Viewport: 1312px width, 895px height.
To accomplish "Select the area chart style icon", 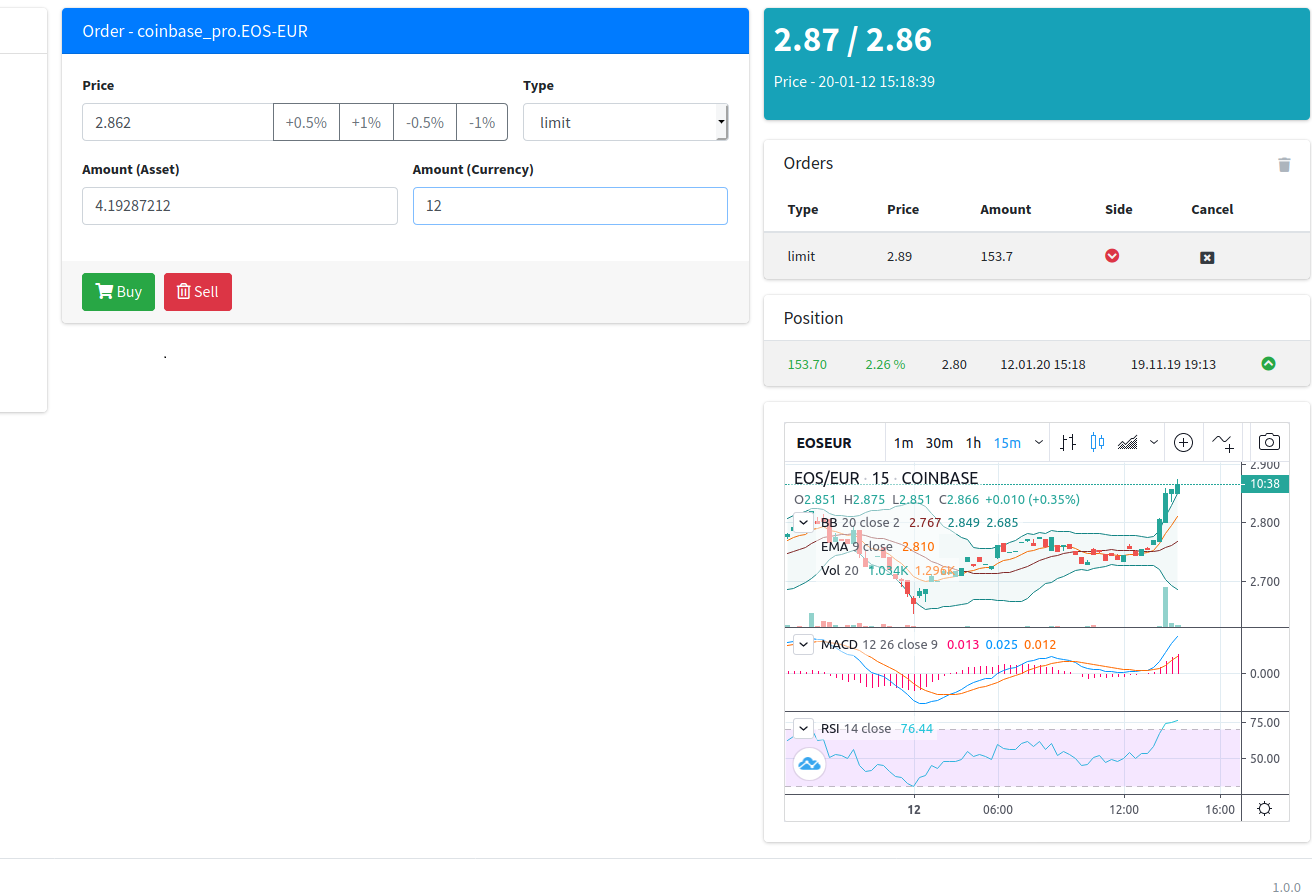I will [x=1128, y=442].
